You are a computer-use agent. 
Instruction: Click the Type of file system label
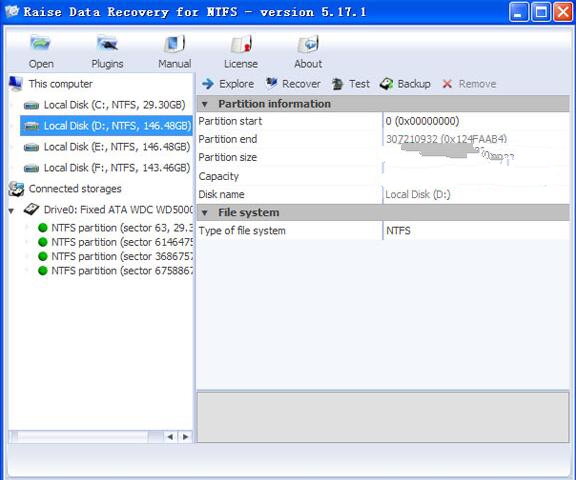coord(242,231)
